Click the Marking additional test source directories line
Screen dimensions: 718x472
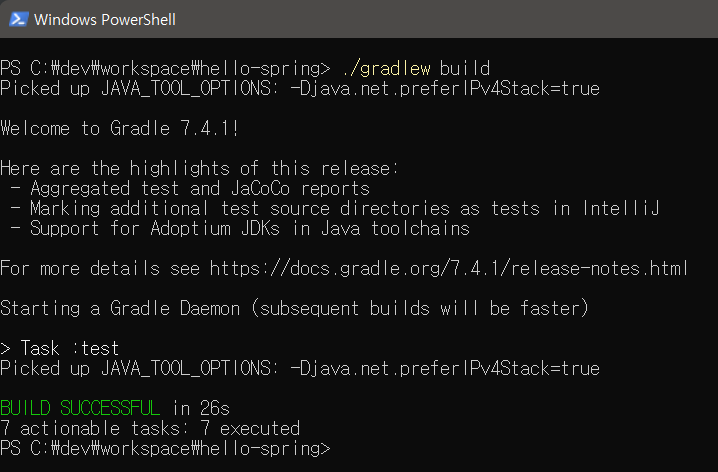click(335, 209)
